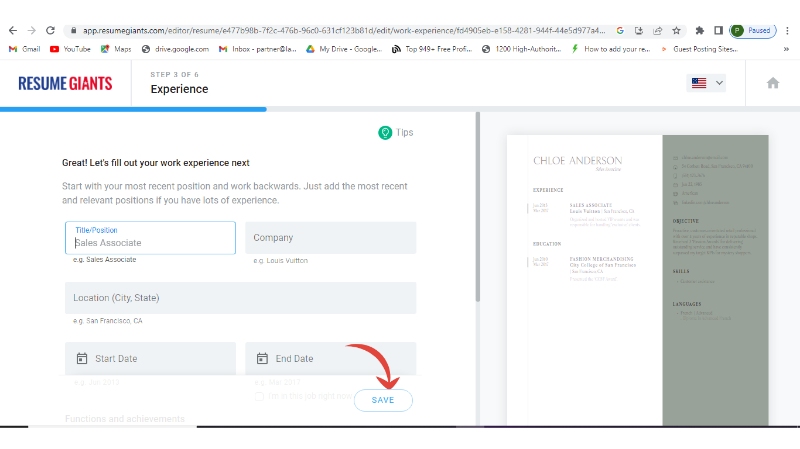Open the browser extensions puzzle icon
Image resolution: width=800 pixels, height=449 pixels.
[699, 31]
